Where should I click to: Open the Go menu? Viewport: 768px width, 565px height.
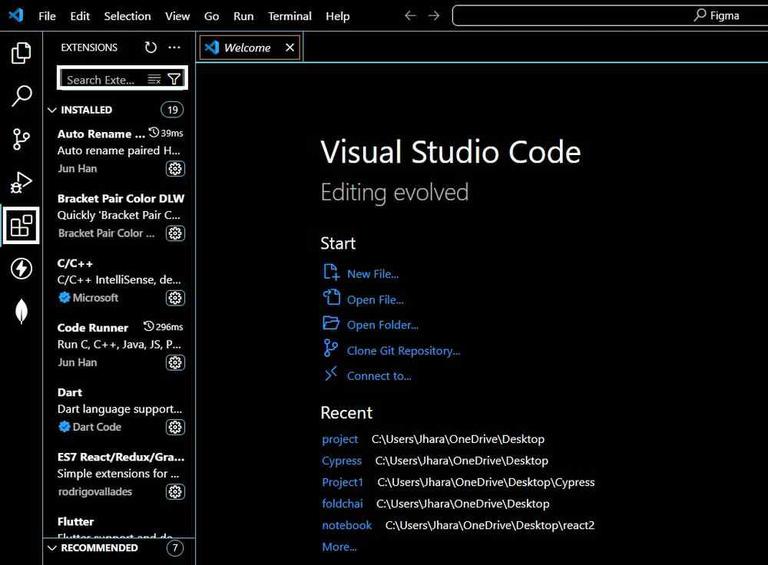(x=212, y=16)
